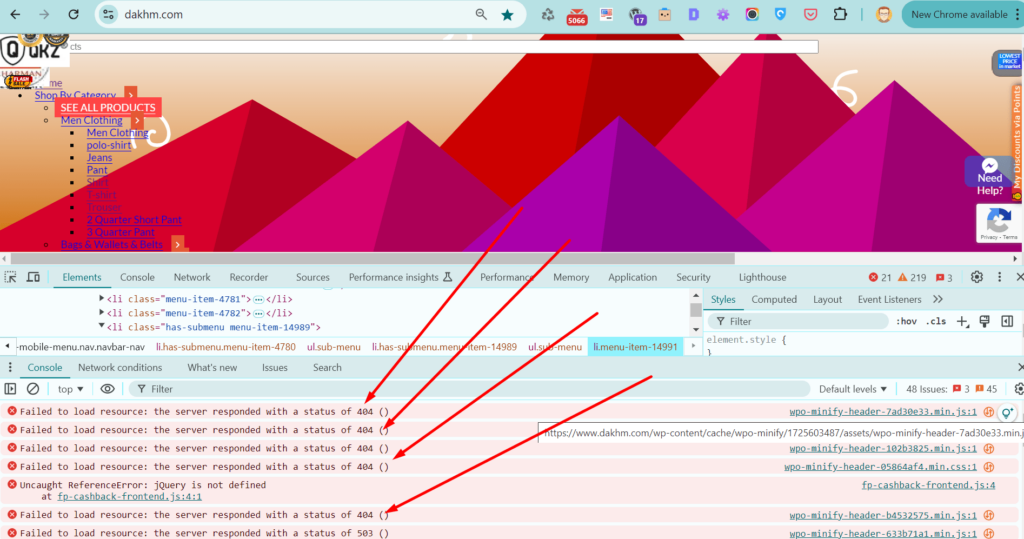
Task: Open the Memory panel tab
Action: tap(571, 277)
